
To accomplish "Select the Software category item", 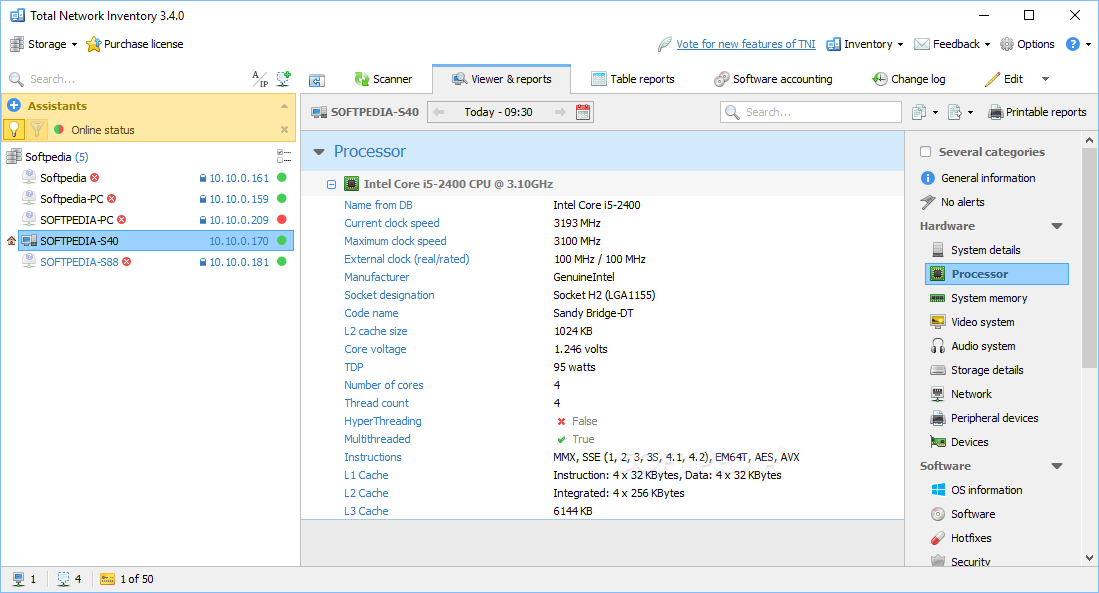I will click(963, 514).
